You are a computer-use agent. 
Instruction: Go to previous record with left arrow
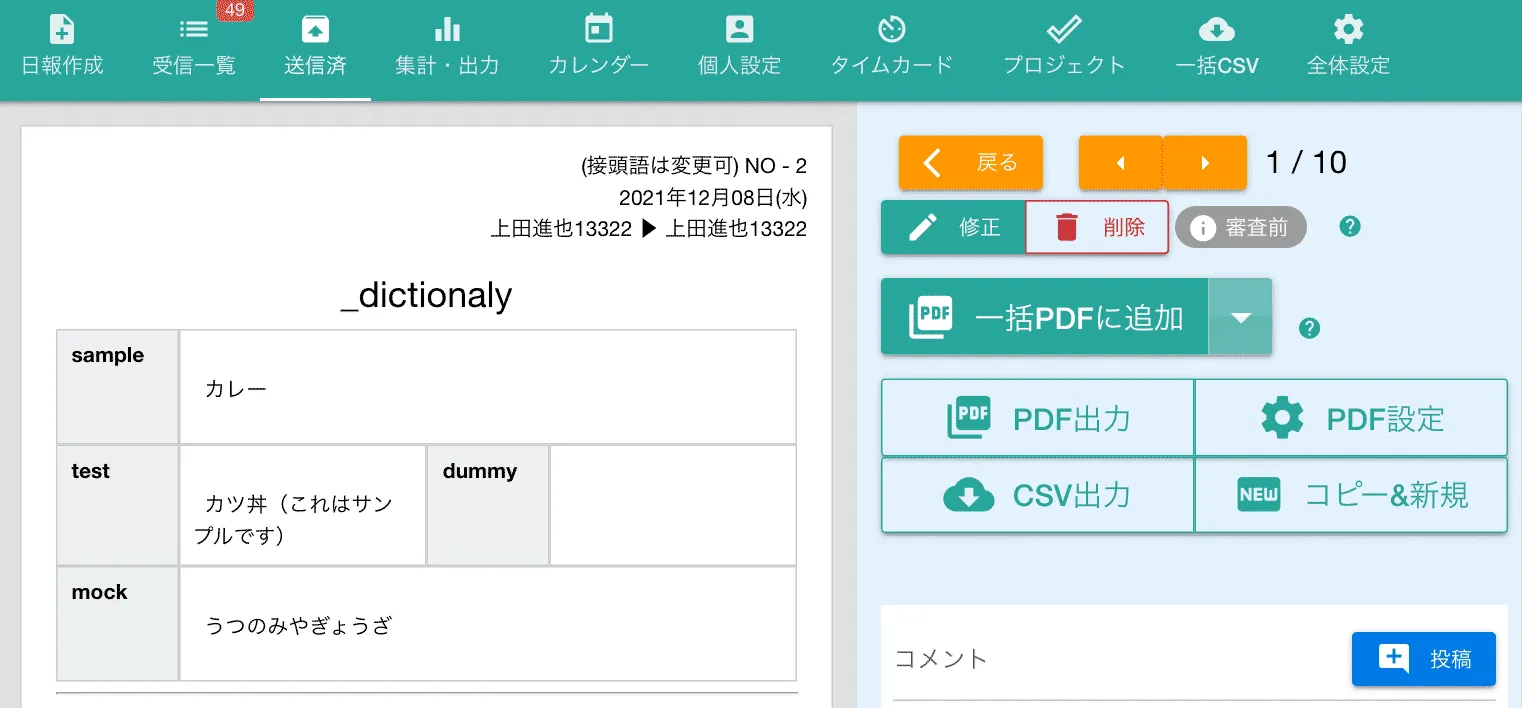pos(1120,162)
